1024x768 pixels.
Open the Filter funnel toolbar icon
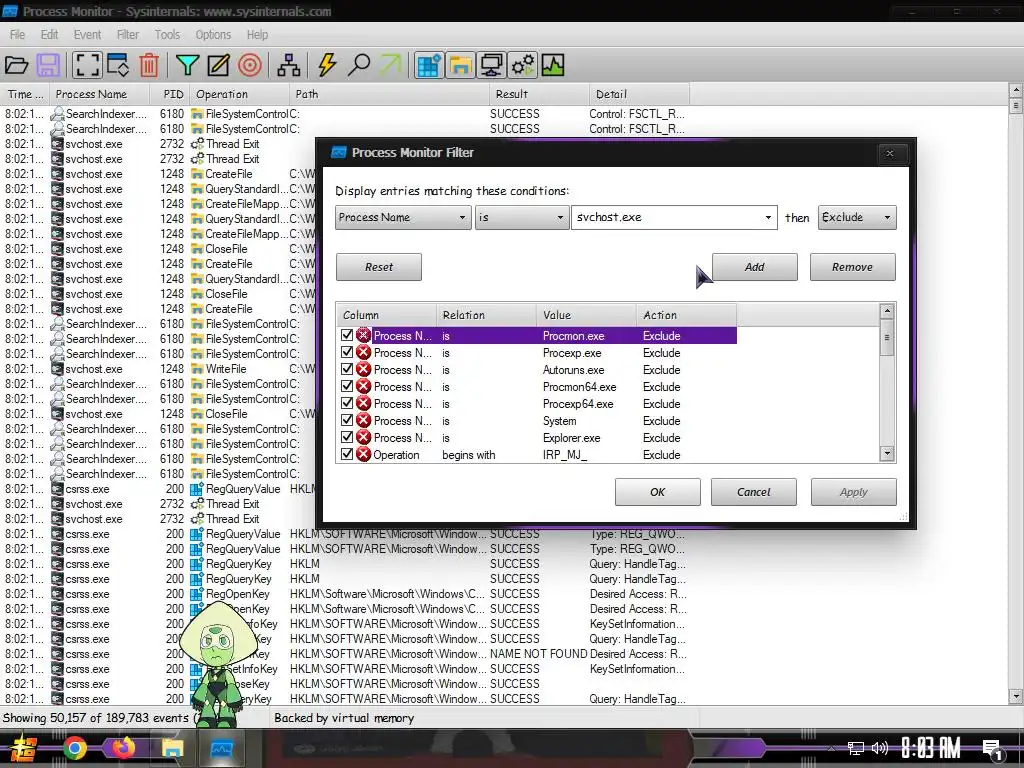[x=187, y=65]
